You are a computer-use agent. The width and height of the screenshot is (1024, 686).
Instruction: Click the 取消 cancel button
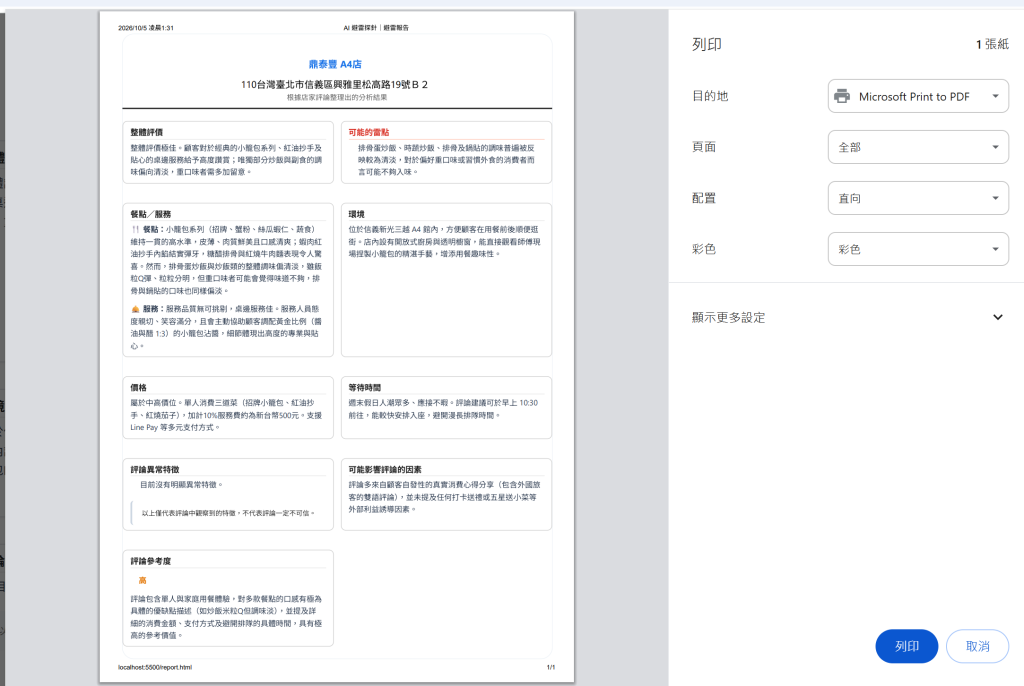pos(977,646)
